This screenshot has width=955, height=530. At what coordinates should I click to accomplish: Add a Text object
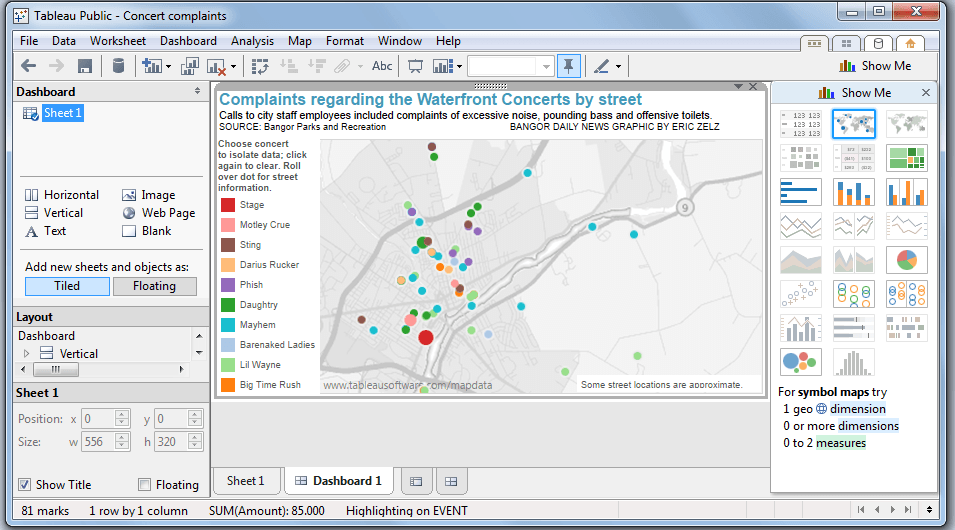click(45, 231)
